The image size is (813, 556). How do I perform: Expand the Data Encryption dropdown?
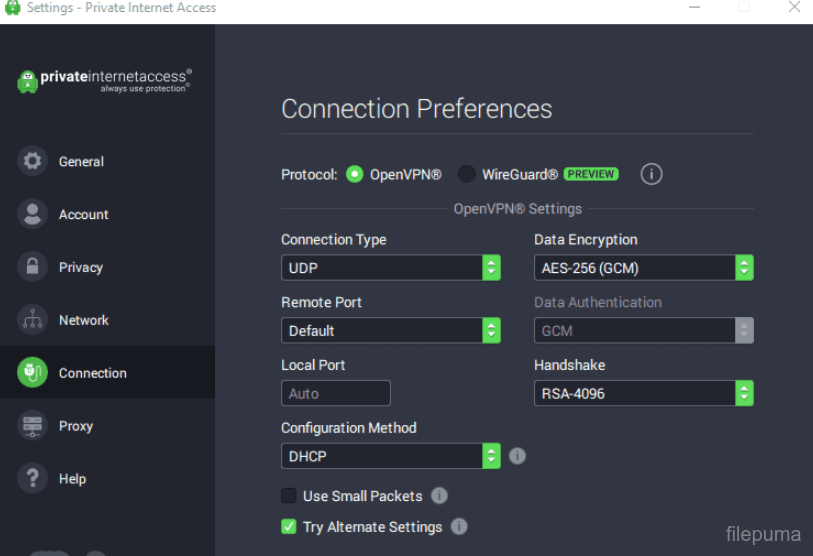643,268
